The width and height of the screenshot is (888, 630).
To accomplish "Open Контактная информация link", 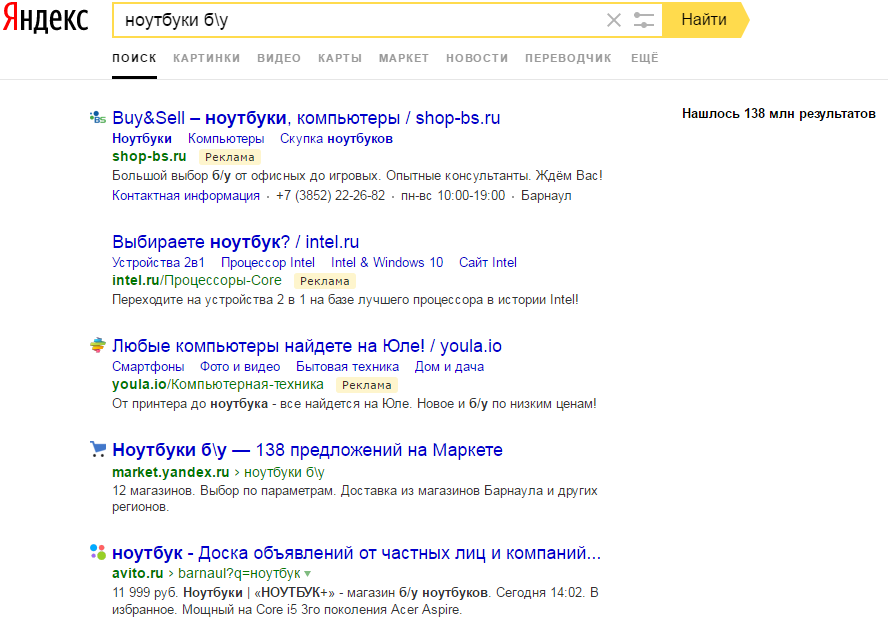I will (x=186, y=195).
